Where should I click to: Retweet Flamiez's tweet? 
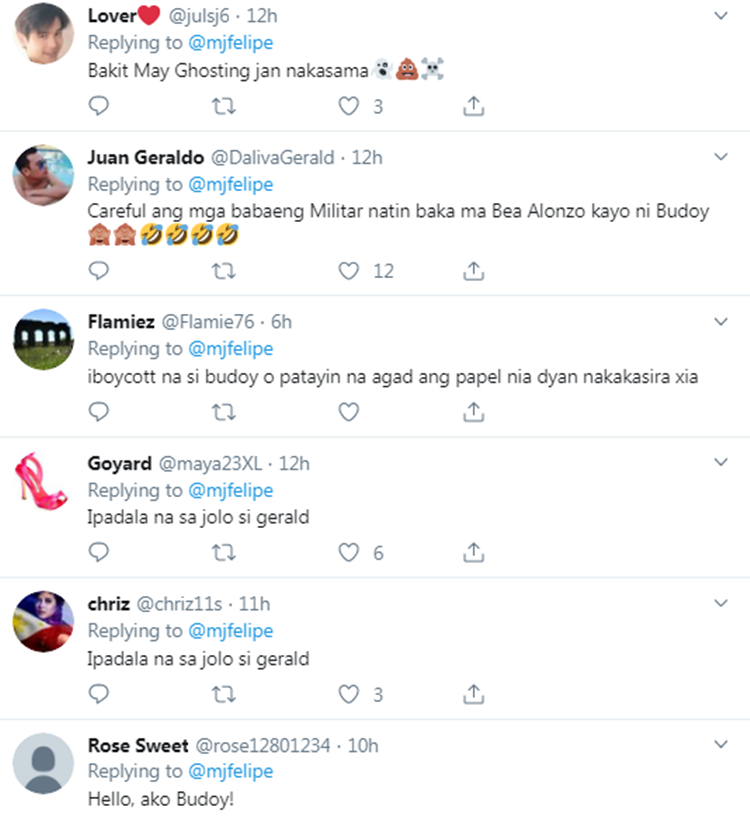point(226,411)
